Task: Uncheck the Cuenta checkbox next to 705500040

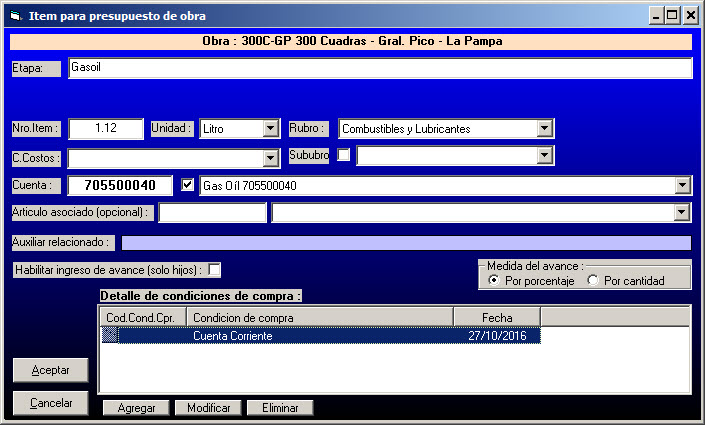Action: pyautogui.click(x=188, y=185)
